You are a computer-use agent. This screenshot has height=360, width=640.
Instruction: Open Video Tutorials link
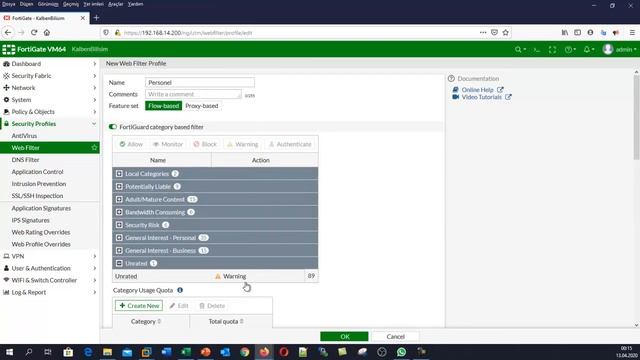click(482, 97)
